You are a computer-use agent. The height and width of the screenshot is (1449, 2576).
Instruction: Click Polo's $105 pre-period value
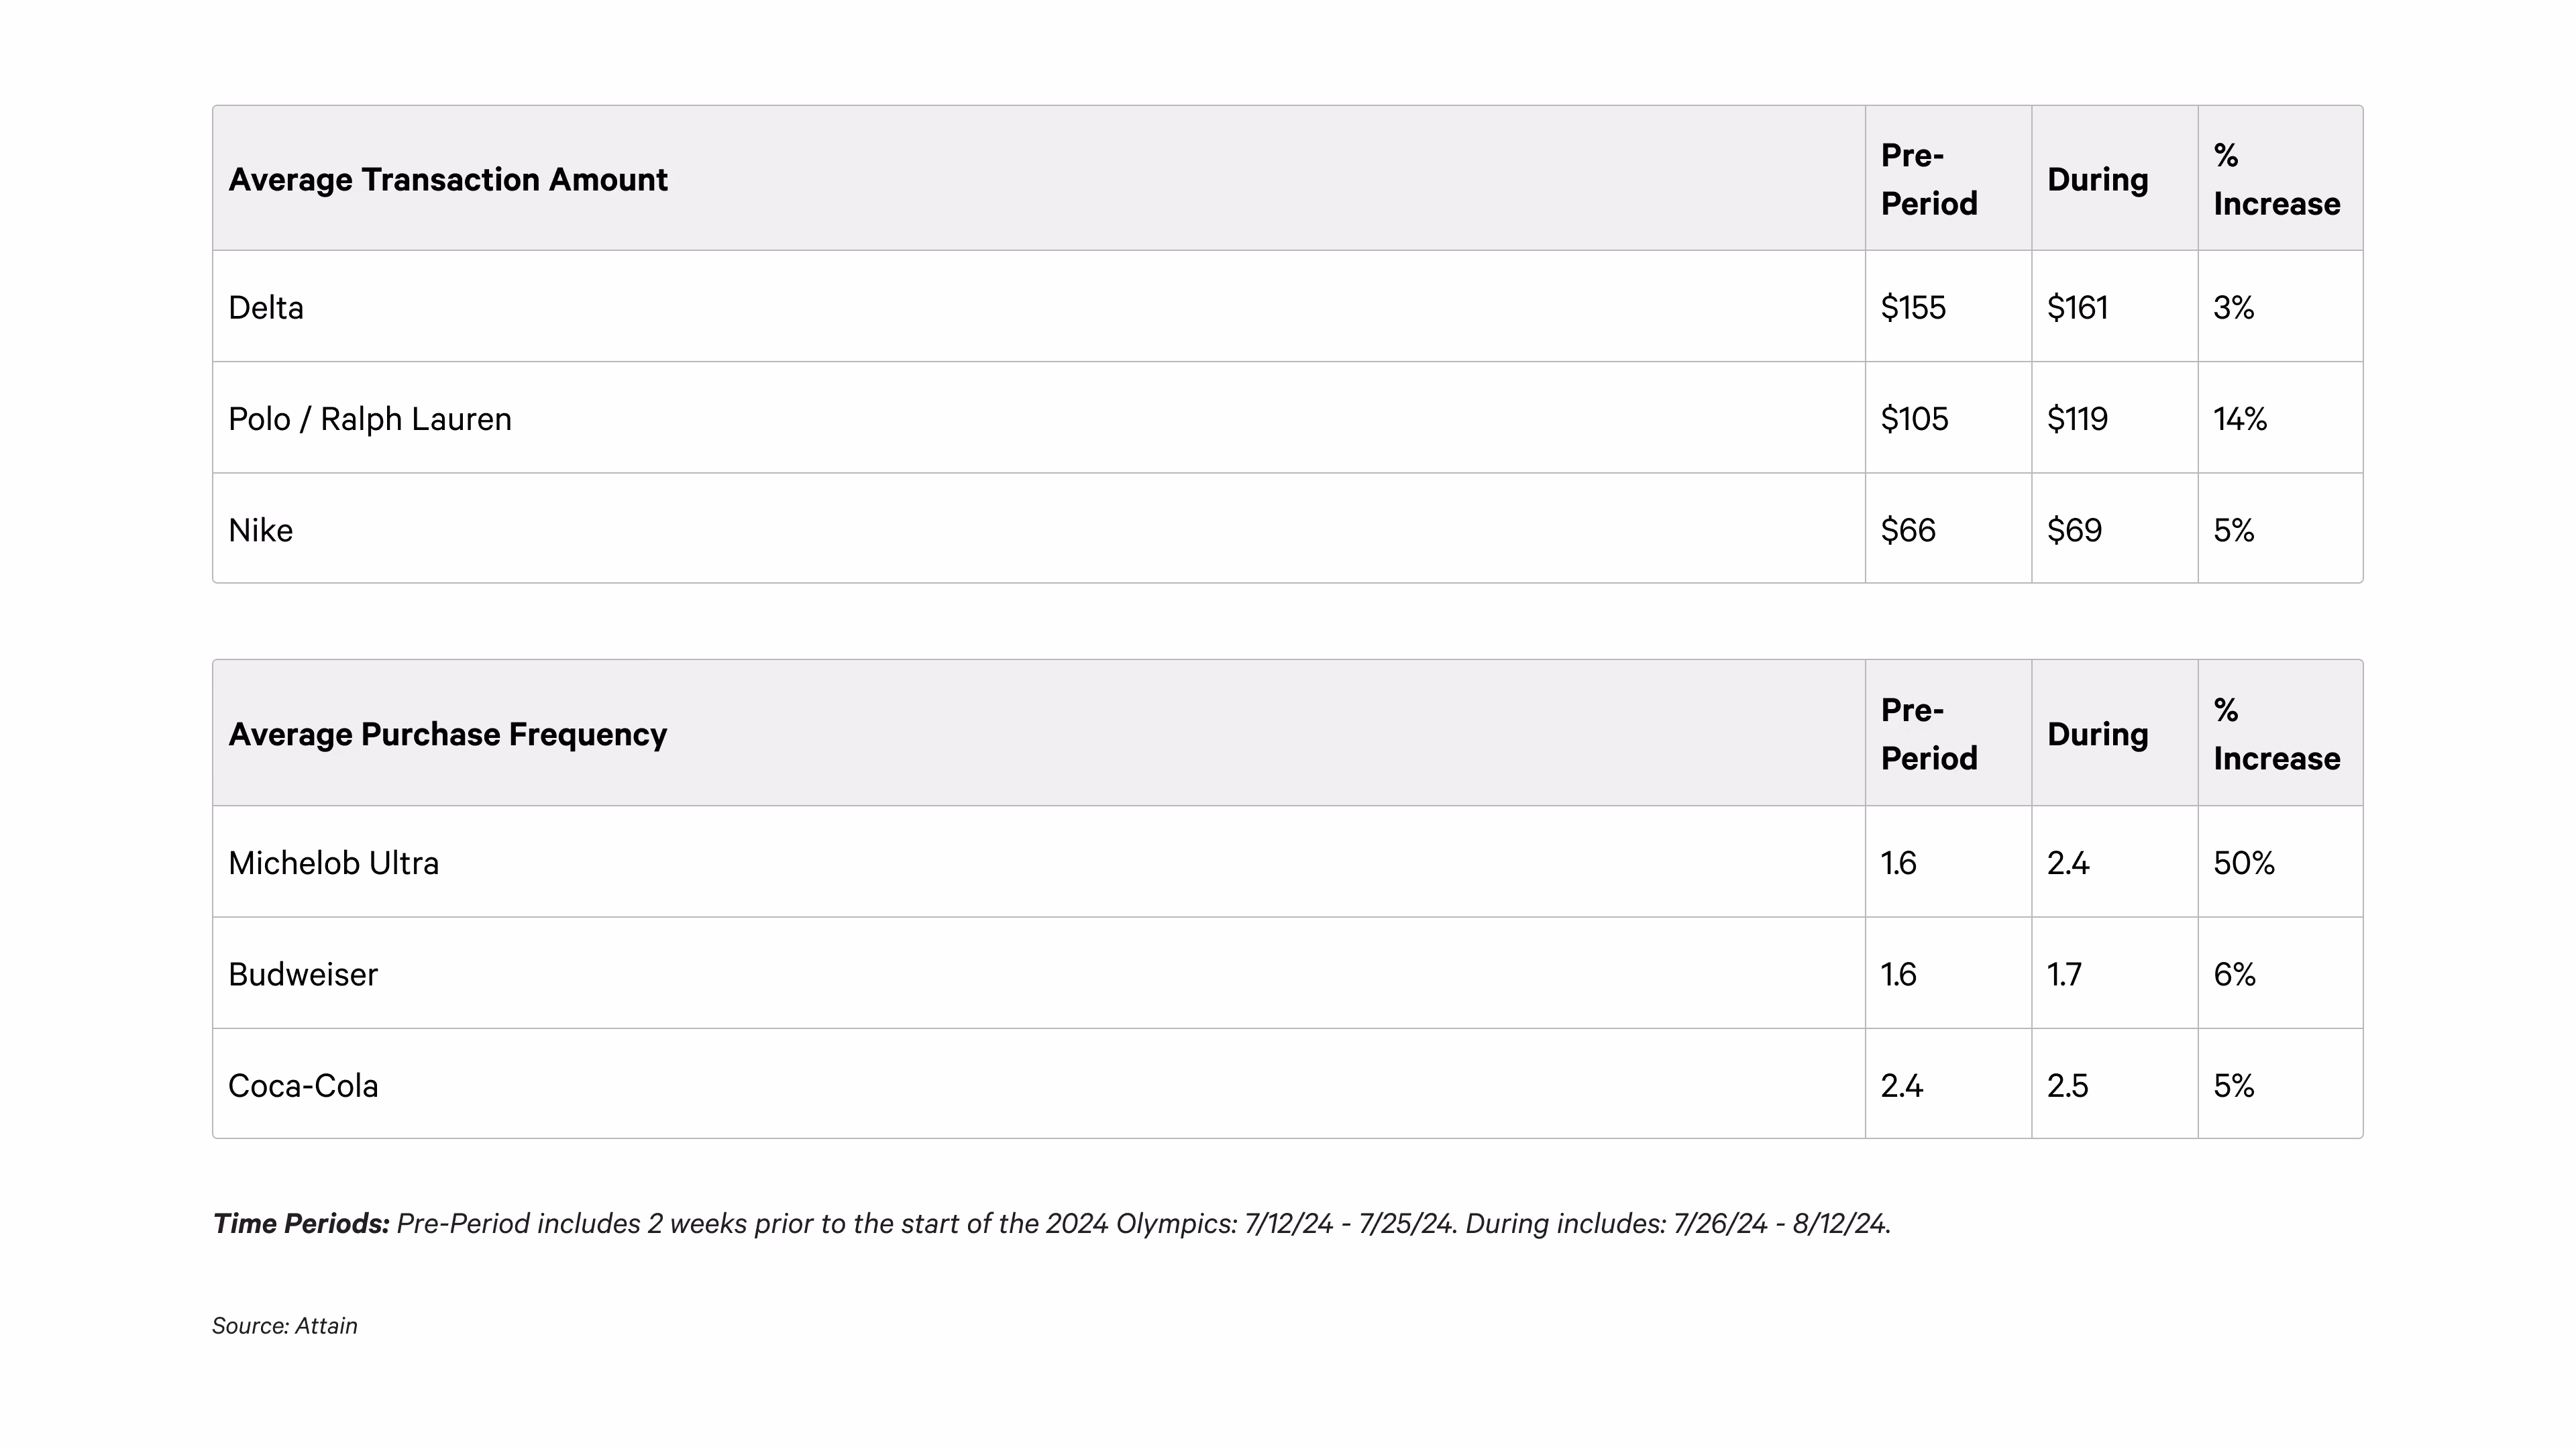(1914, 418)
